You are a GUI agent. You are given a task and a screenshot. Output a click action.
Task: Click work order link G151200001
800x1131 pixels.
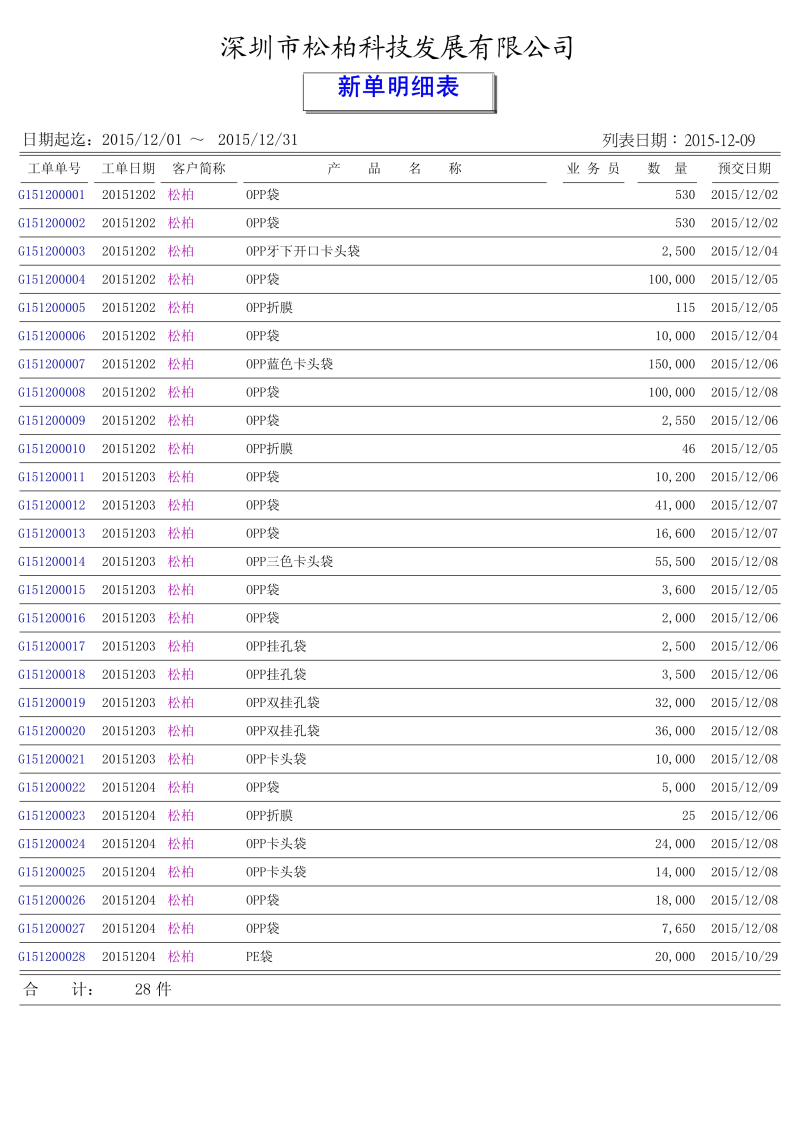(x=52, y=195)
